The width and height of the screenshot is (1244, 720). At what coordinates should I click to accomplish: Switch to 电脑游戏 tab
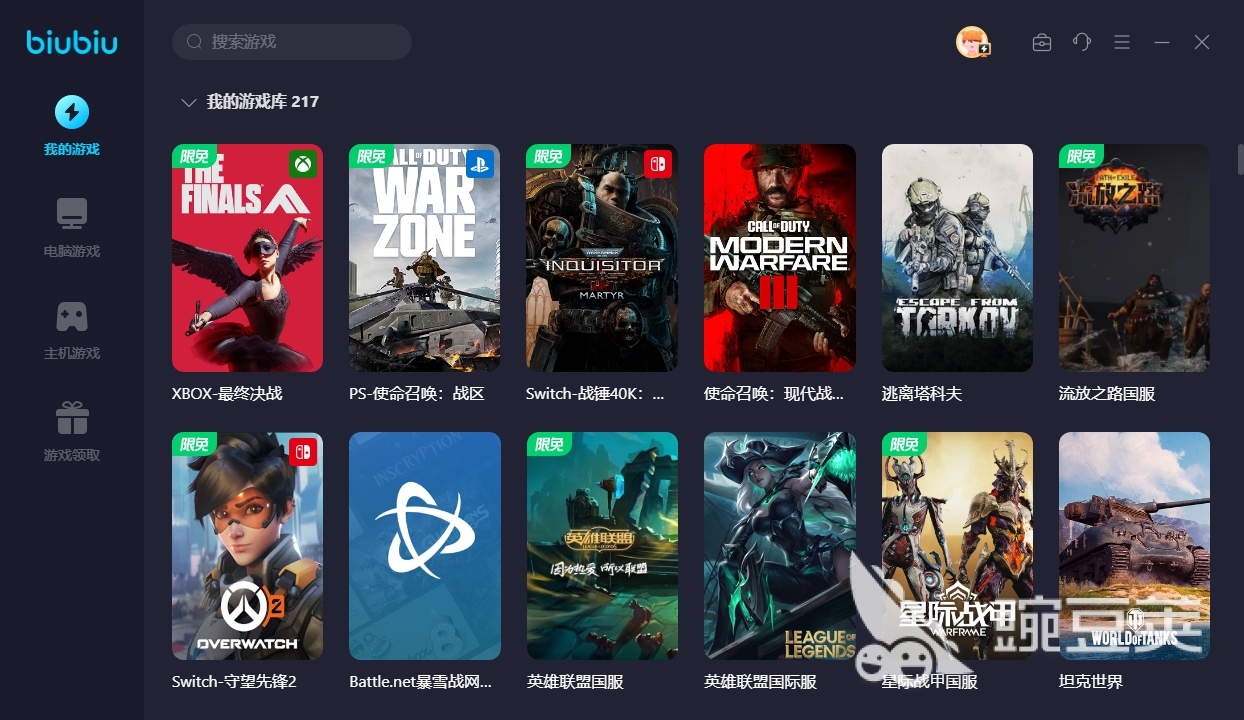pyautogui.click(x=72, y=251)
